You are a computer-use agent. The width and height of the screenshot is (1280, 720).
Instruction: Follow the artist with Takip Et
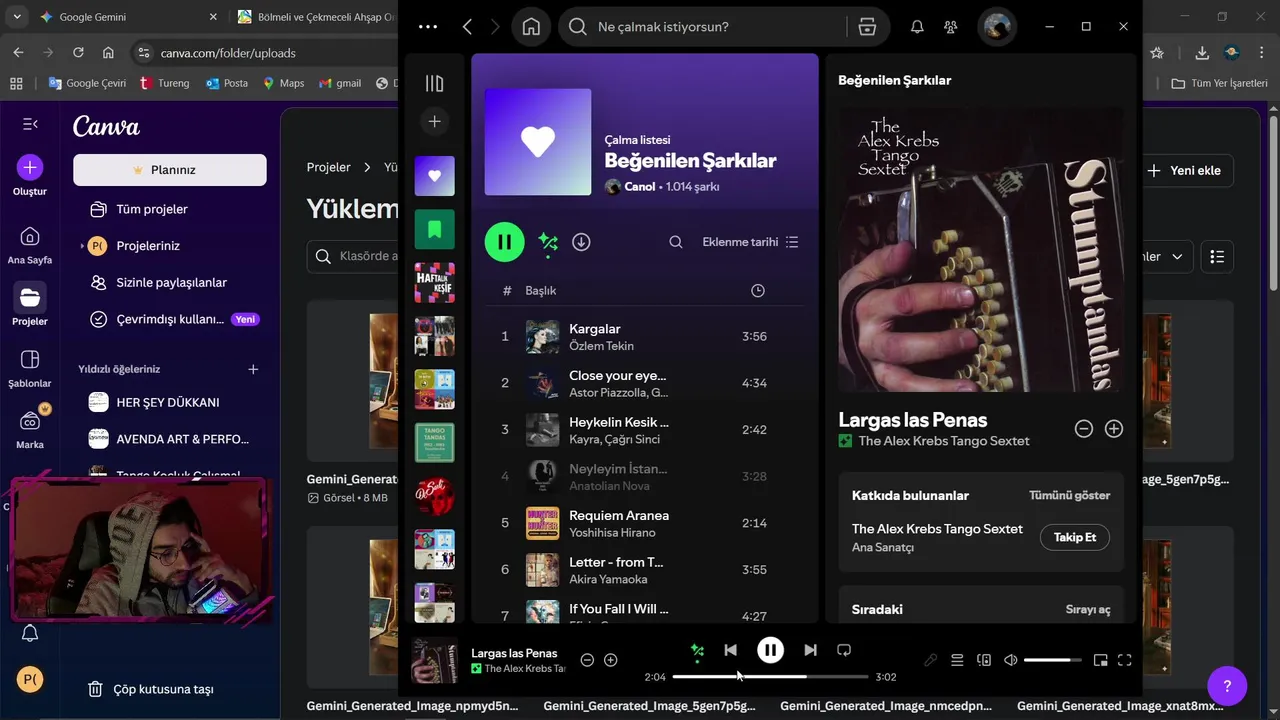[1075, 538]
